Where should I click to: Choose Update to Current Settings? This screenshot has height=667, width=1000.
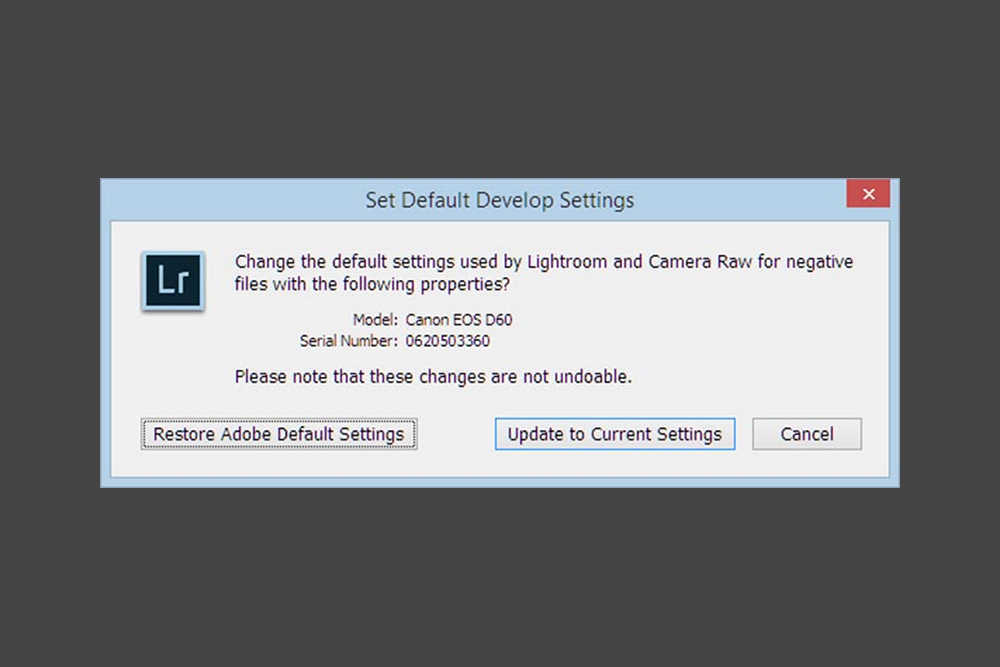(615, 434)
